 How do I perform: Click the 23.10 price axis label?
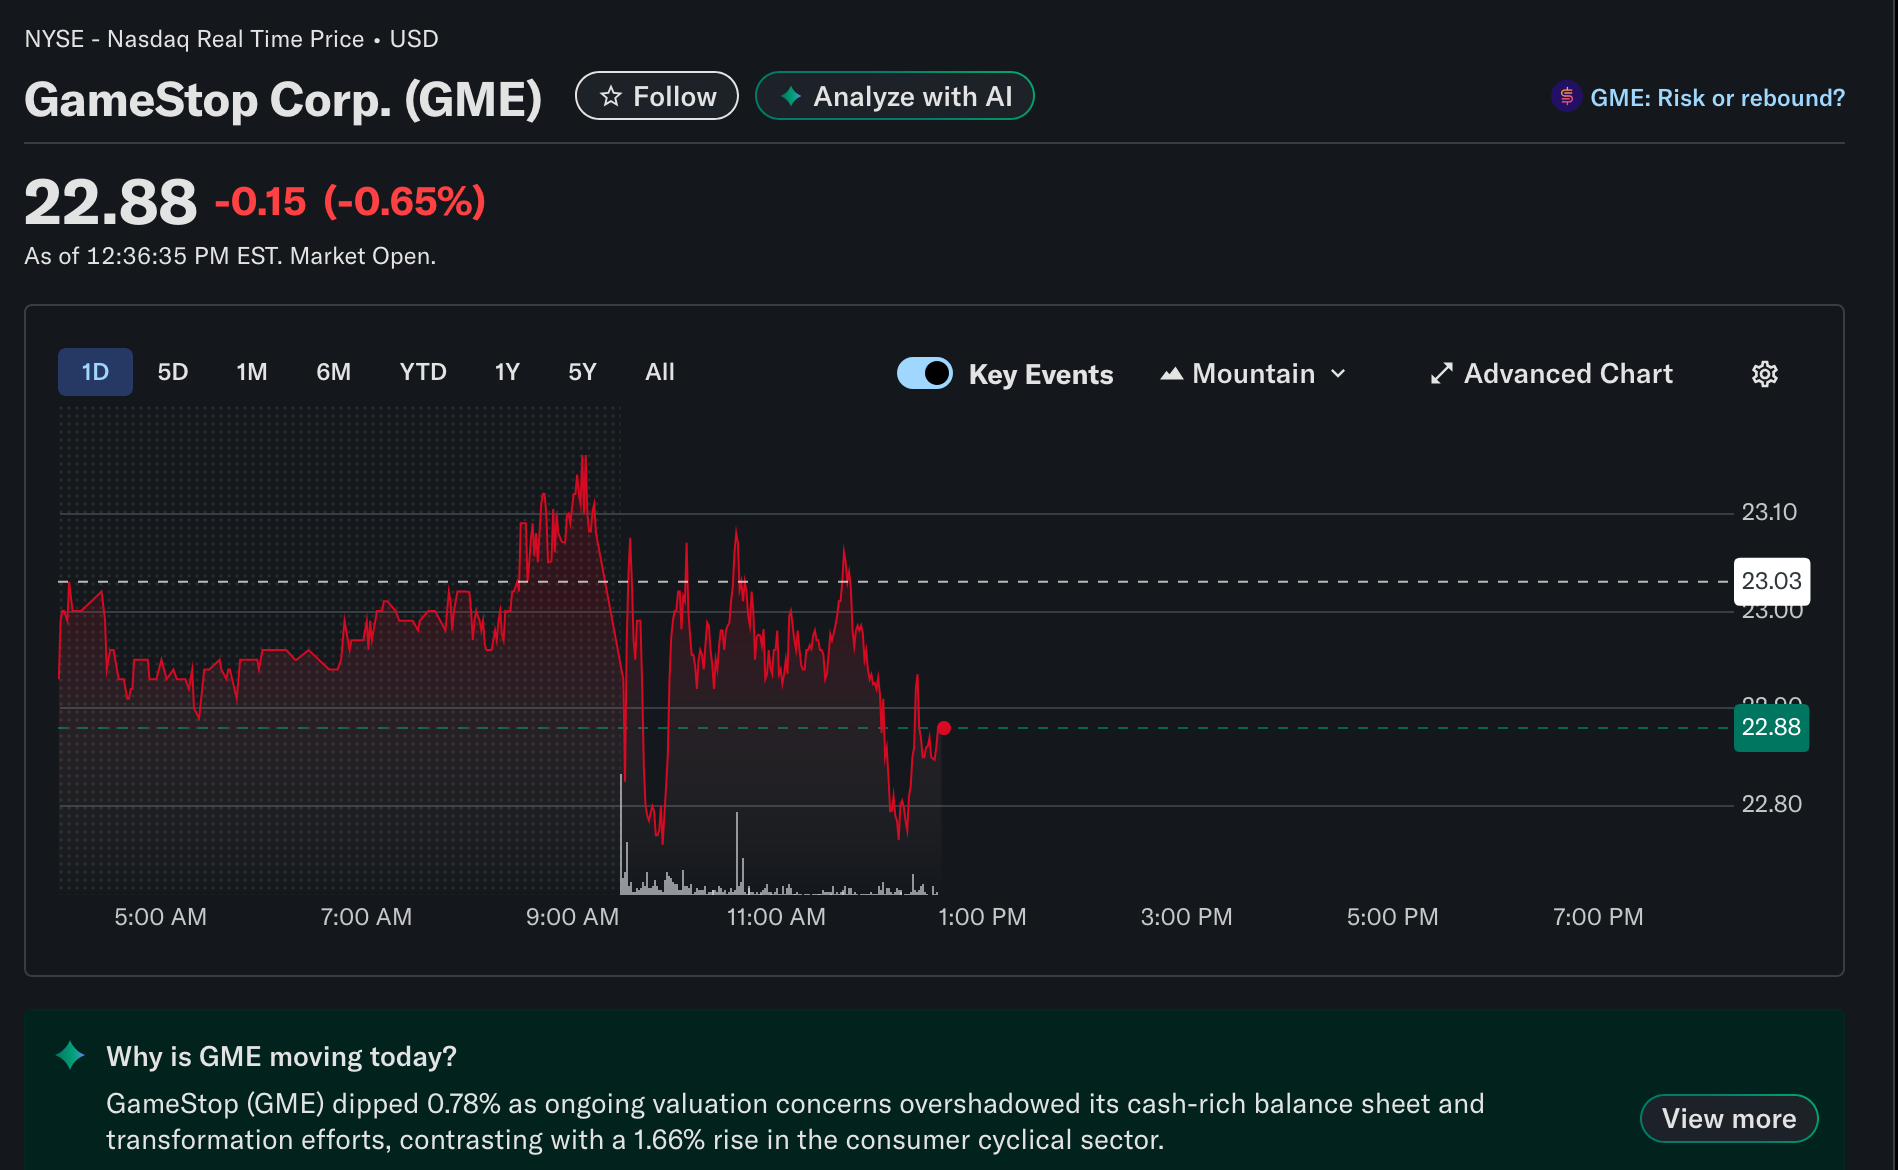(1769, 512)
